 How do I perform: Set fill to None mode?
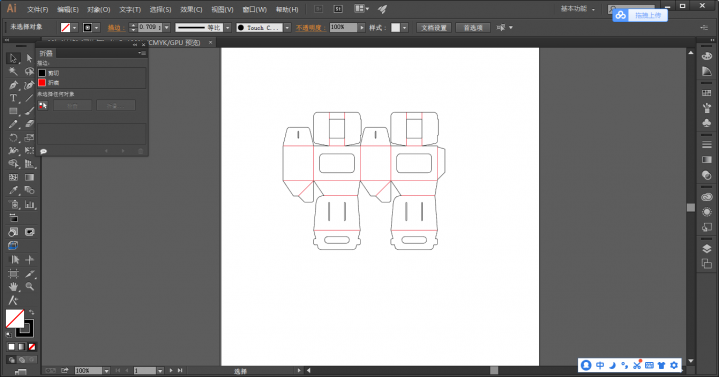[x=32, y=347]
